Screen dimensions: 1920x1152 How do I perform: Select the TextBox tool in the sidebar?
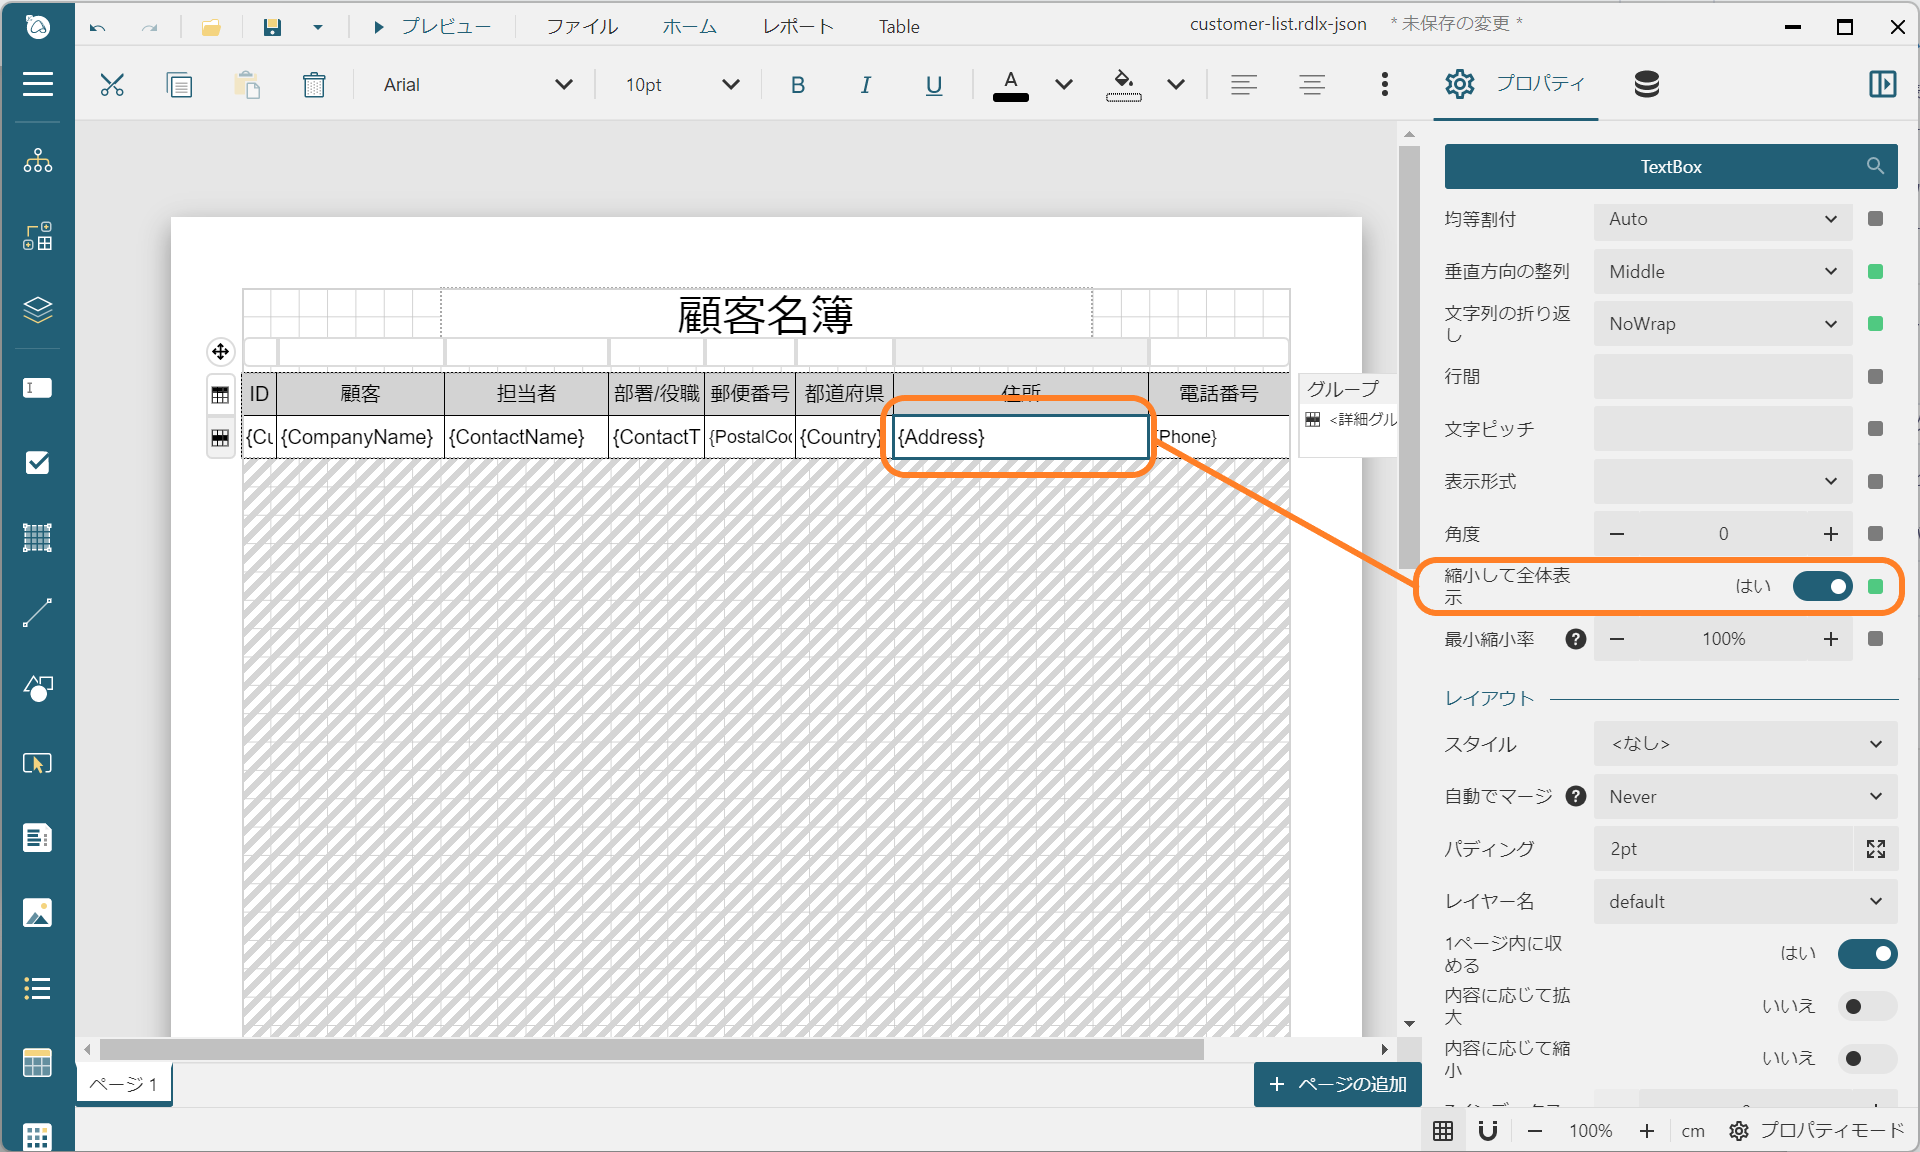[37, 388]
